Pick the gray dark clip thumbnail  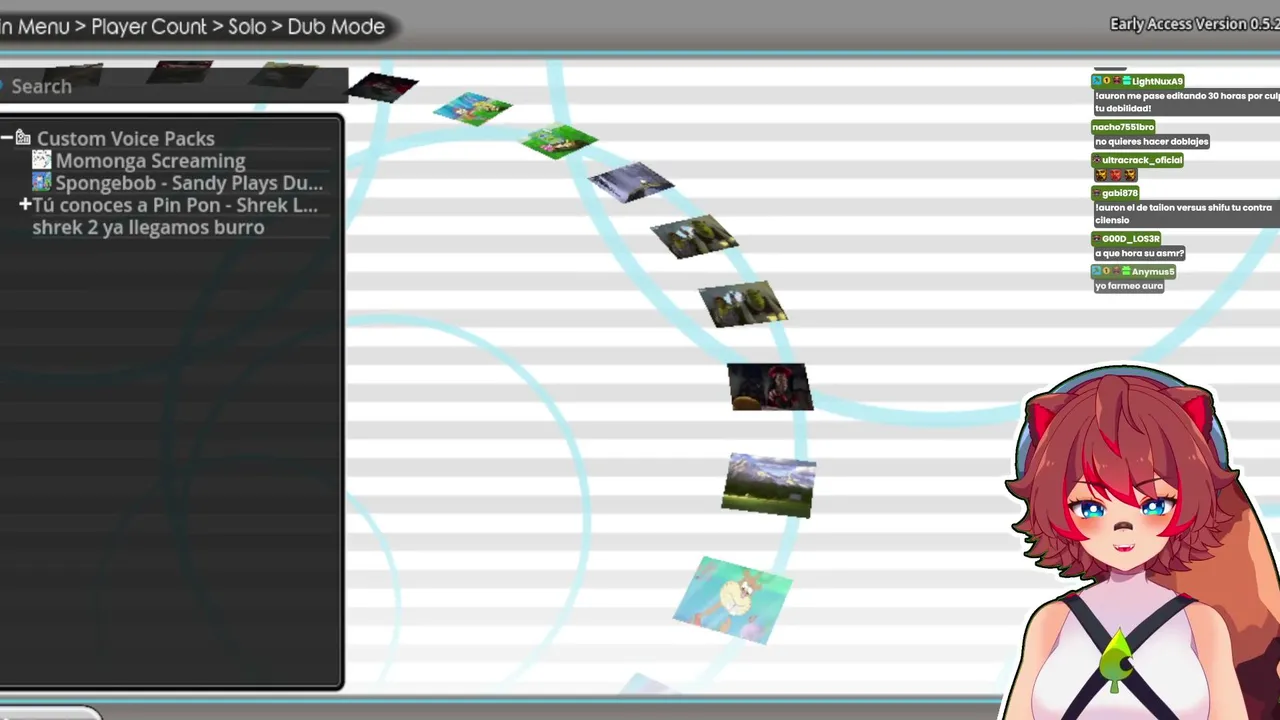(631, 182)
